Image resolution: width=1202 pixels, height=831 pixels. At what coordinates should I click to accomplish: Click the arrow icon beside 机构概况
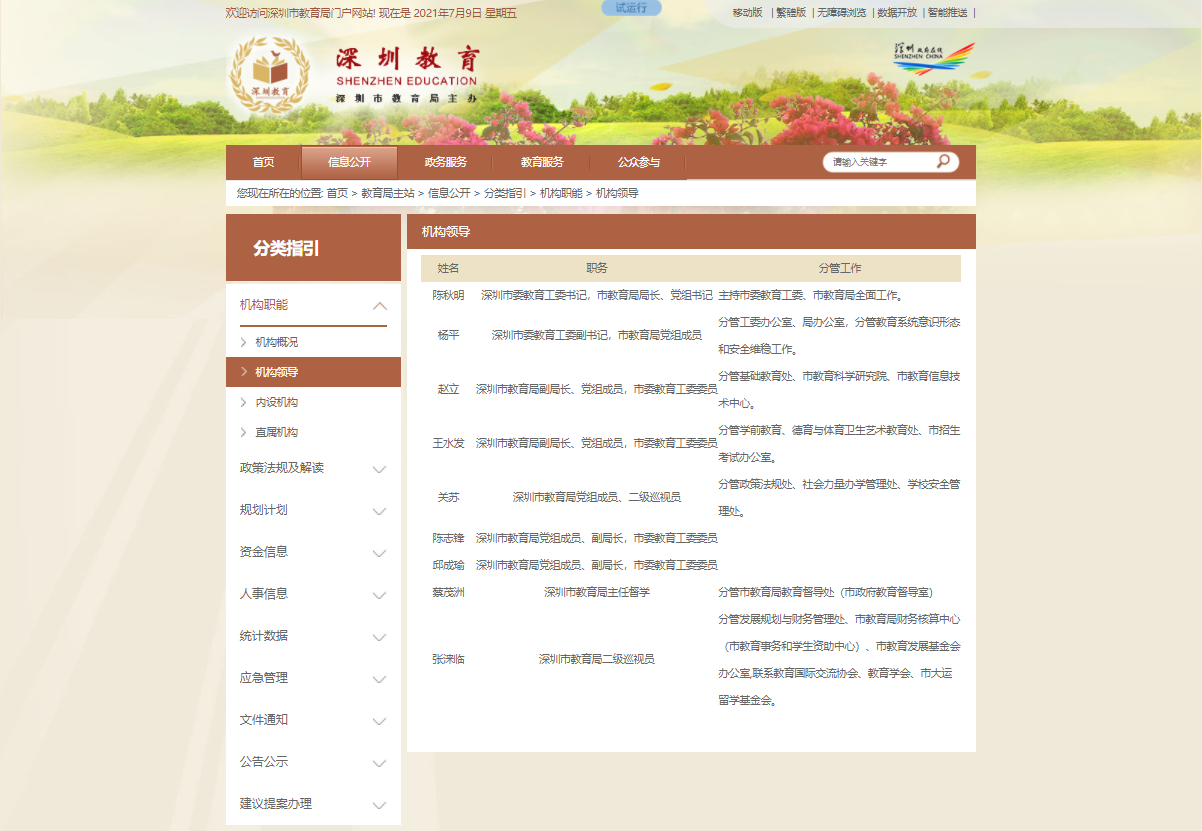coord(243,342)
